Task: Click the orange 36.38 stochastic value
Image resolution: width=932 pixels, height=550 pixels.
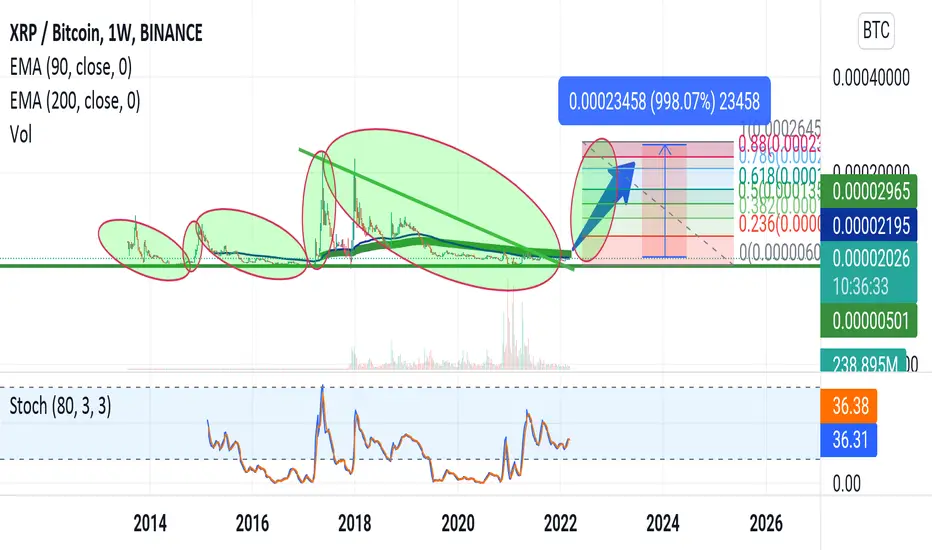Action: 848,406
